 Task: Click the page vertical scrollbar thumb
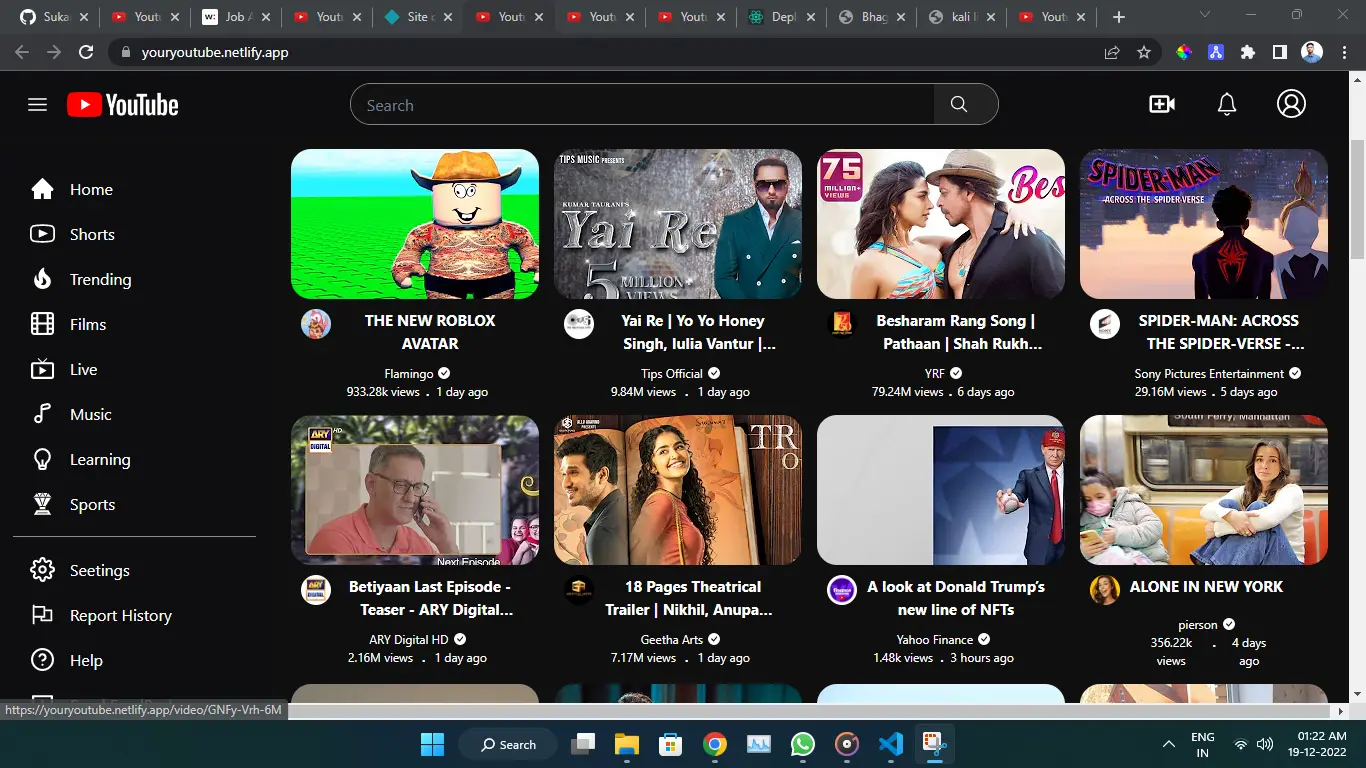1357,200
